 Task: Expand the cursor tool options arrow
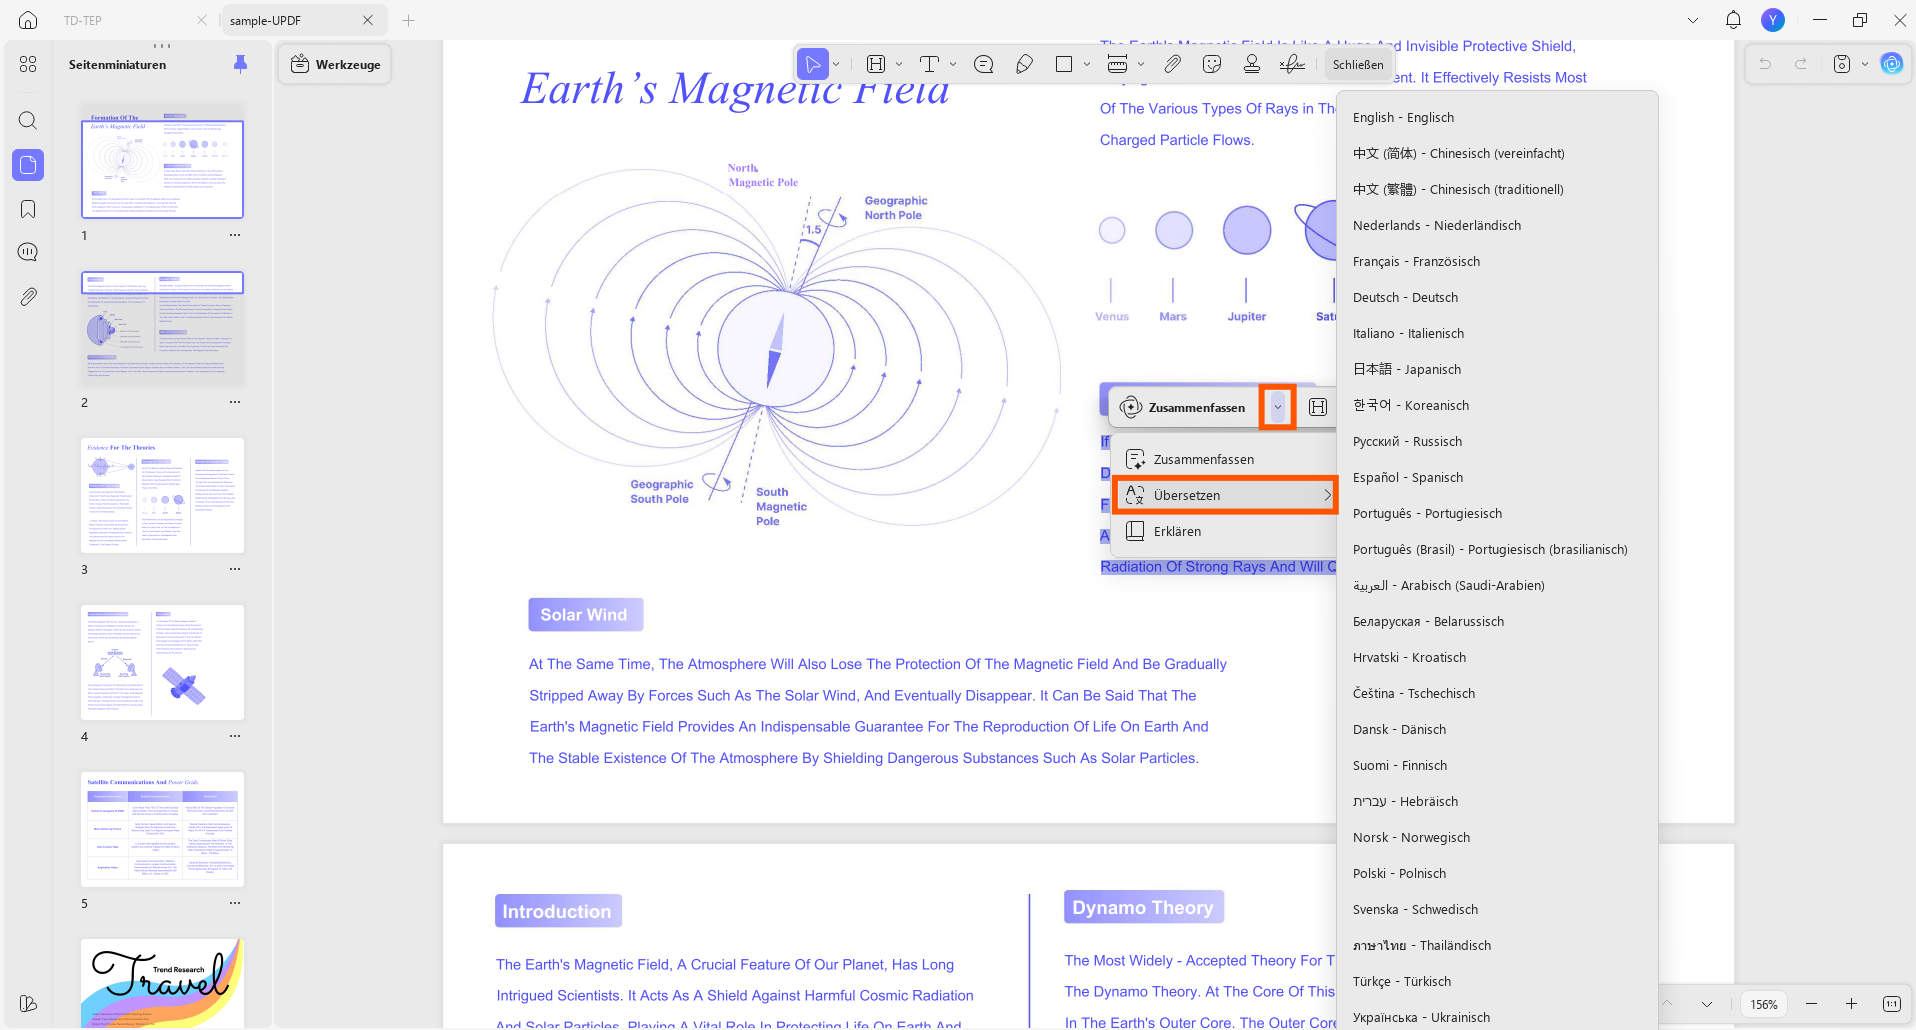tap(836, 64)
